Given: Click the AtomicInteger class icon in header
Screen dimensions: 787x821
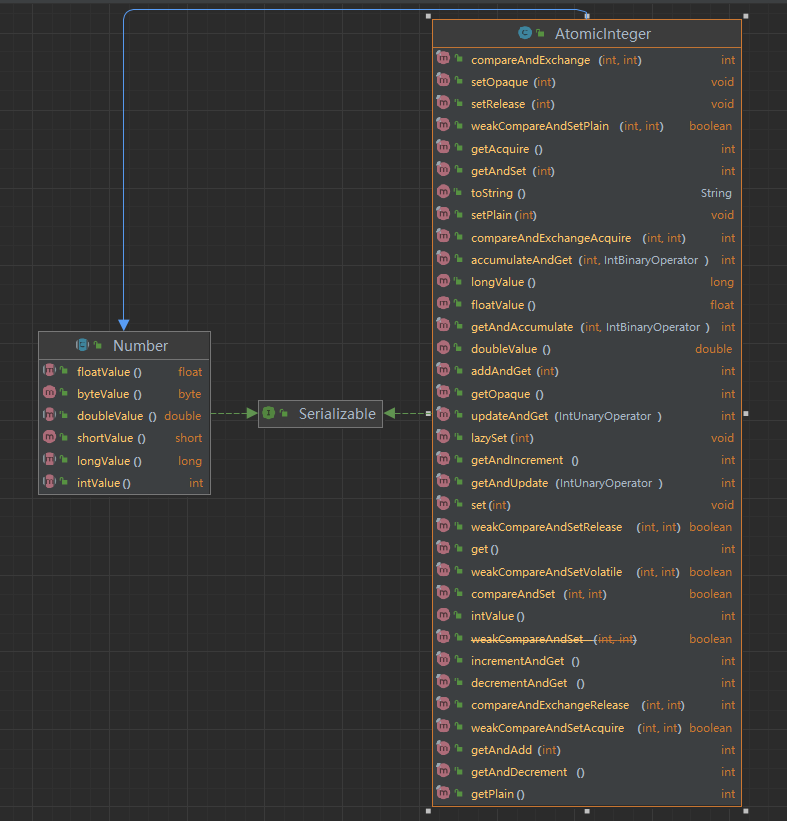Looking at the screenshot, I should [x=524, y=34].
